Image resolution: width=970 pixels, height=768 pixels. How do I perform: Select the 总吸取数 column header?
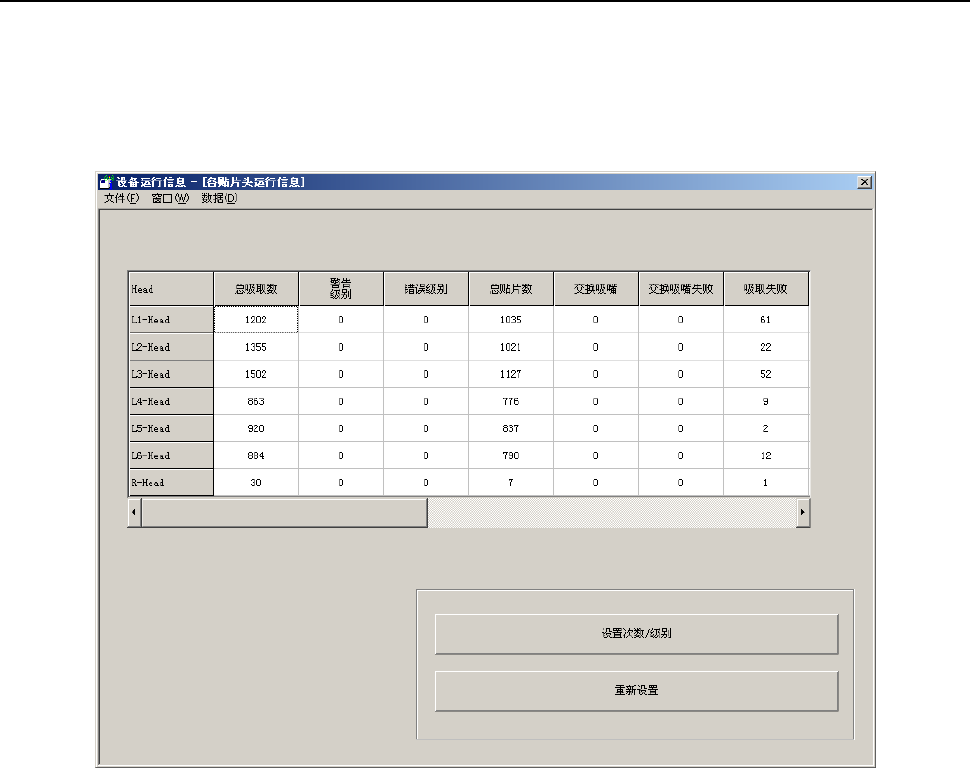[x=256, y=289]
